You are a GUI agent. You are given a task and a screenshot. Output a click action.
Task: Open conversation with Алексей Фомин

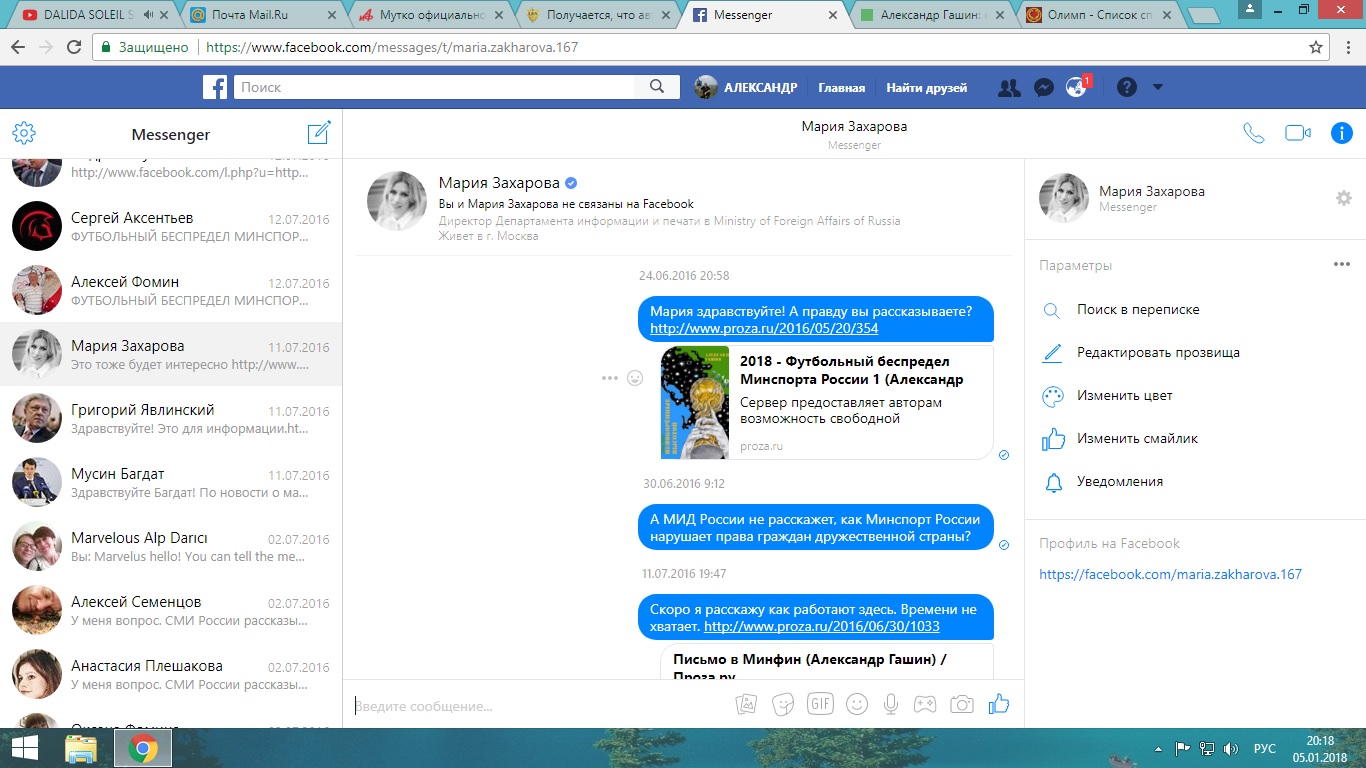(171, 290)
